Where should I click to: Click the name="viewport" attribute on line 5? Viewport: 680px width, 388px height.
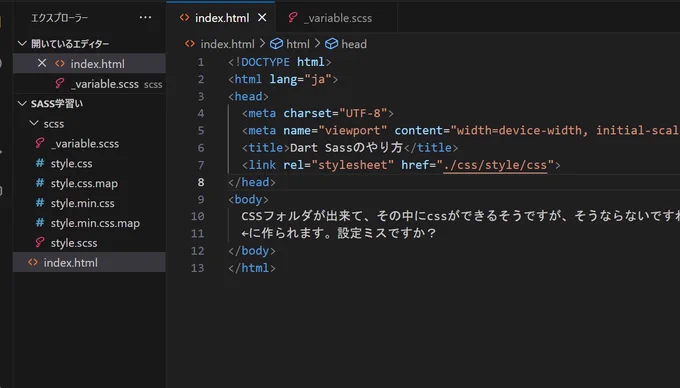click(x=335, y=130)
